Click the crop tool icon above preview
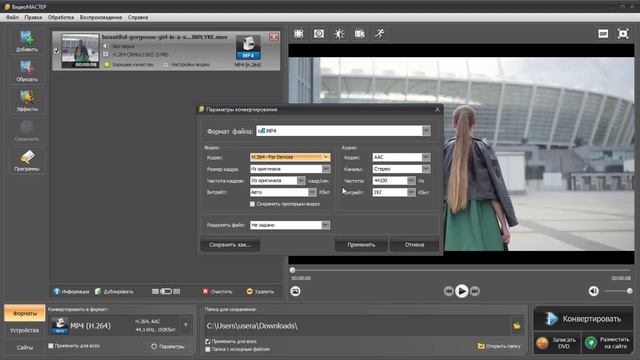 coord(298,34)
